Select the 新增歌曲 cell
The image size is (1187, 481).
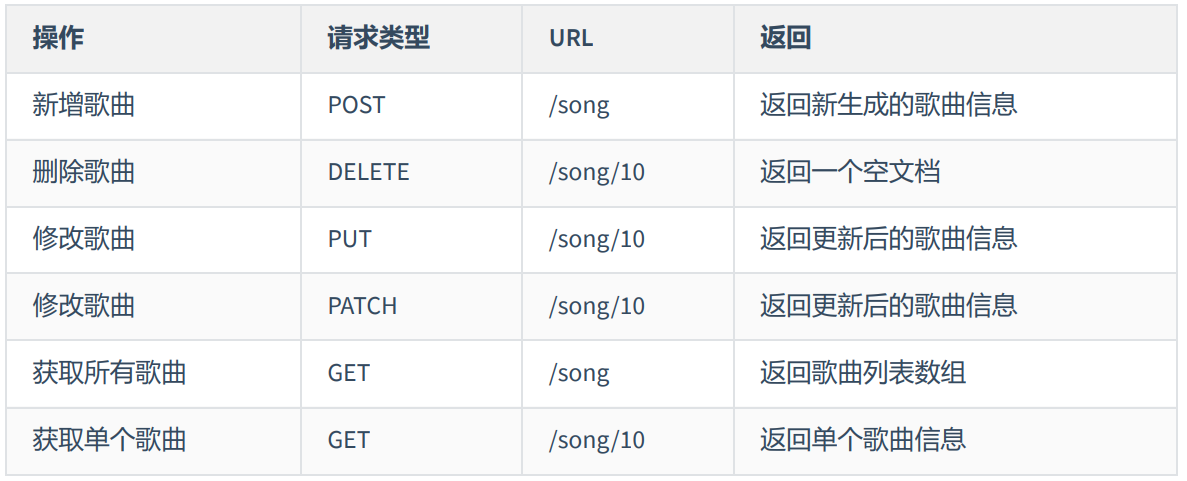(x=84, y=105)
